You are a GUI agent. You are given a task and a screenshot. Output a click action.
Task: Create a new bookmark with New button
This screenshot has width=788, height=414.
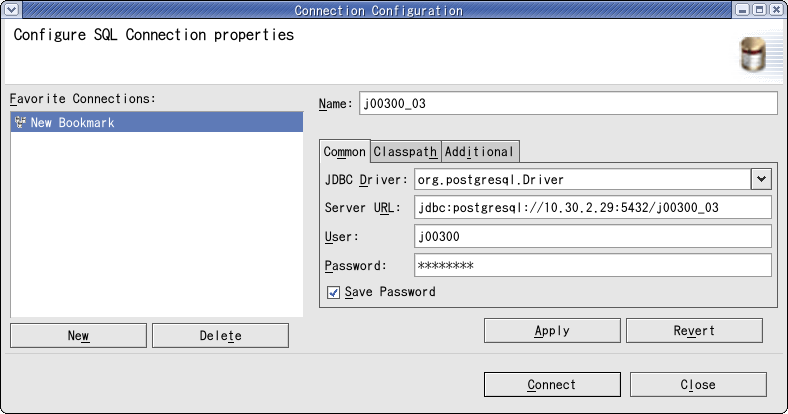tap(78, 335)
